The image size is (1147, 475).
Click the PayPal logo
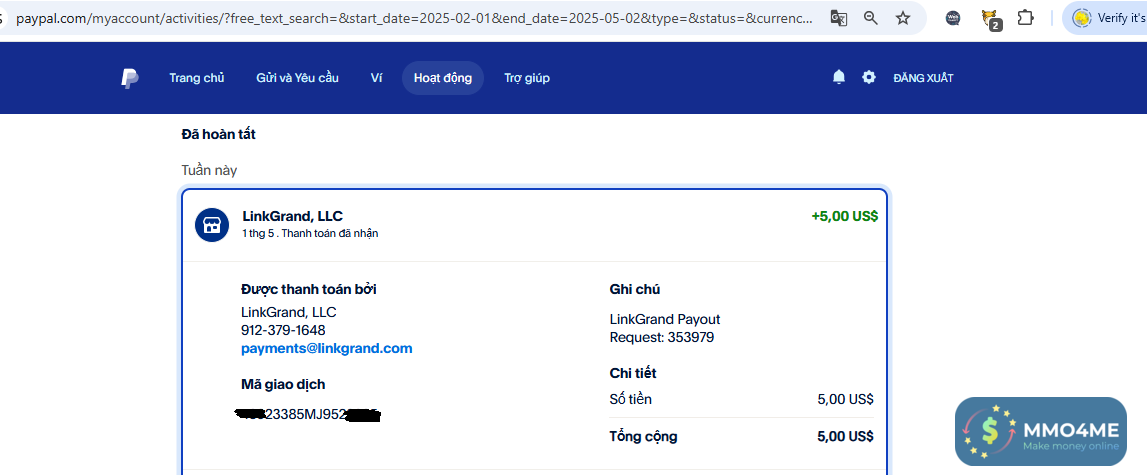point(129,78)
